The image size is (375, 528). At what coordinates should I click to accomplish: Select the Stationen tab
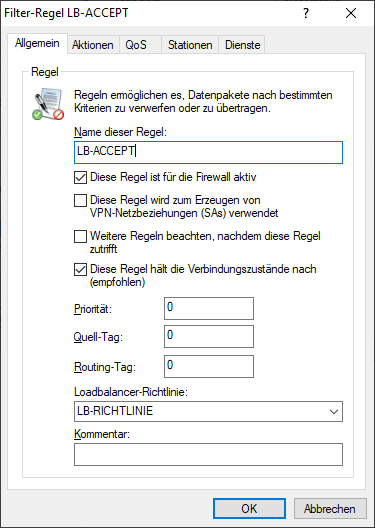click(190, 45)
